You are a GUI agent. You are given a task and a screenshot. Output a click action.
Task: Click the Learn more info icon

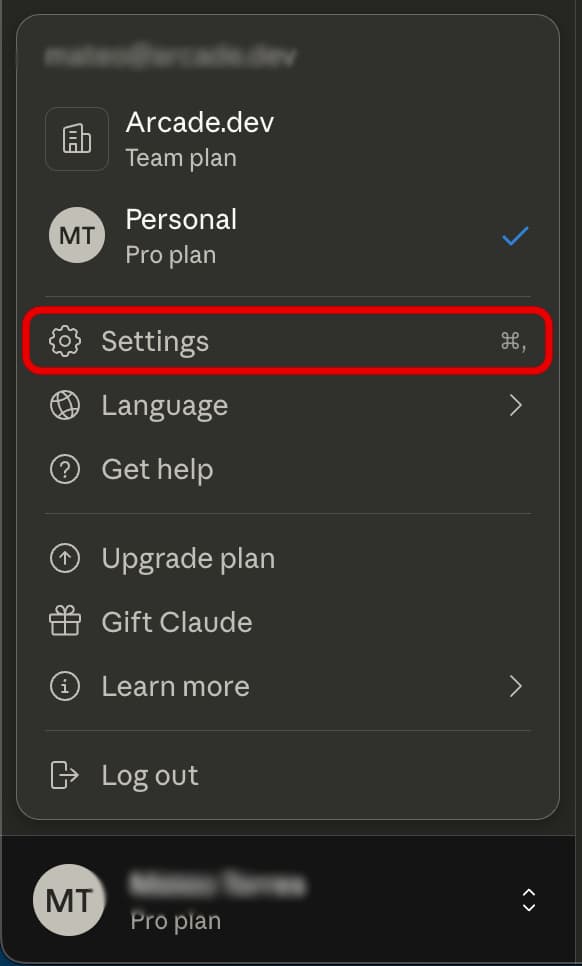(x=65, y=686)
